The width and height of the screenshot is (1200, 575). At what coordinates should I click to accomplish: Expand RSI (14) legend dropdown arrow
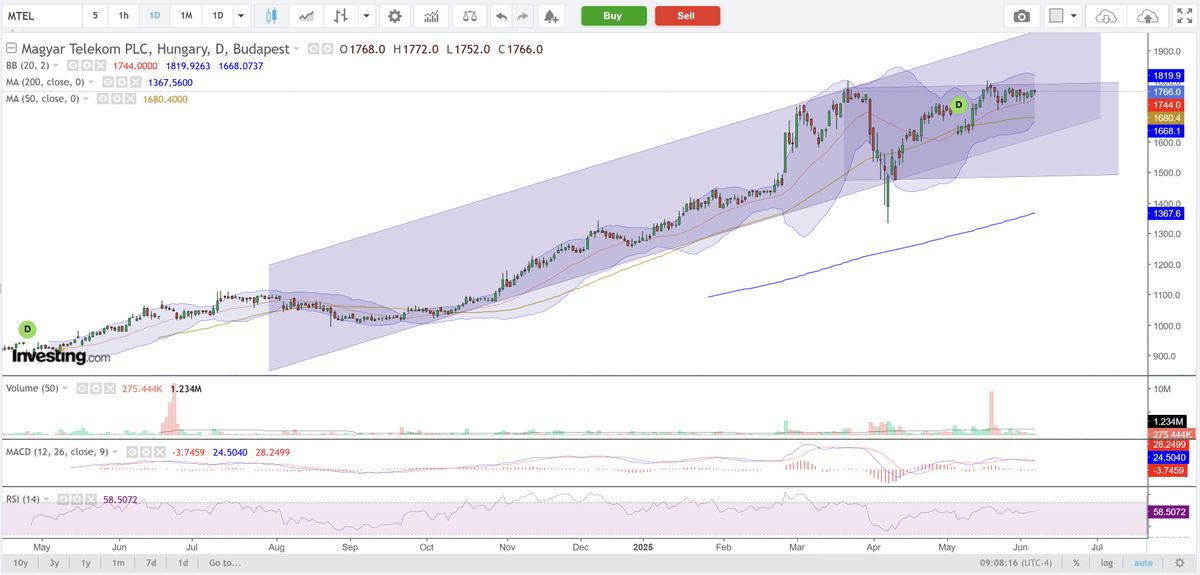[x=46, y=499]
